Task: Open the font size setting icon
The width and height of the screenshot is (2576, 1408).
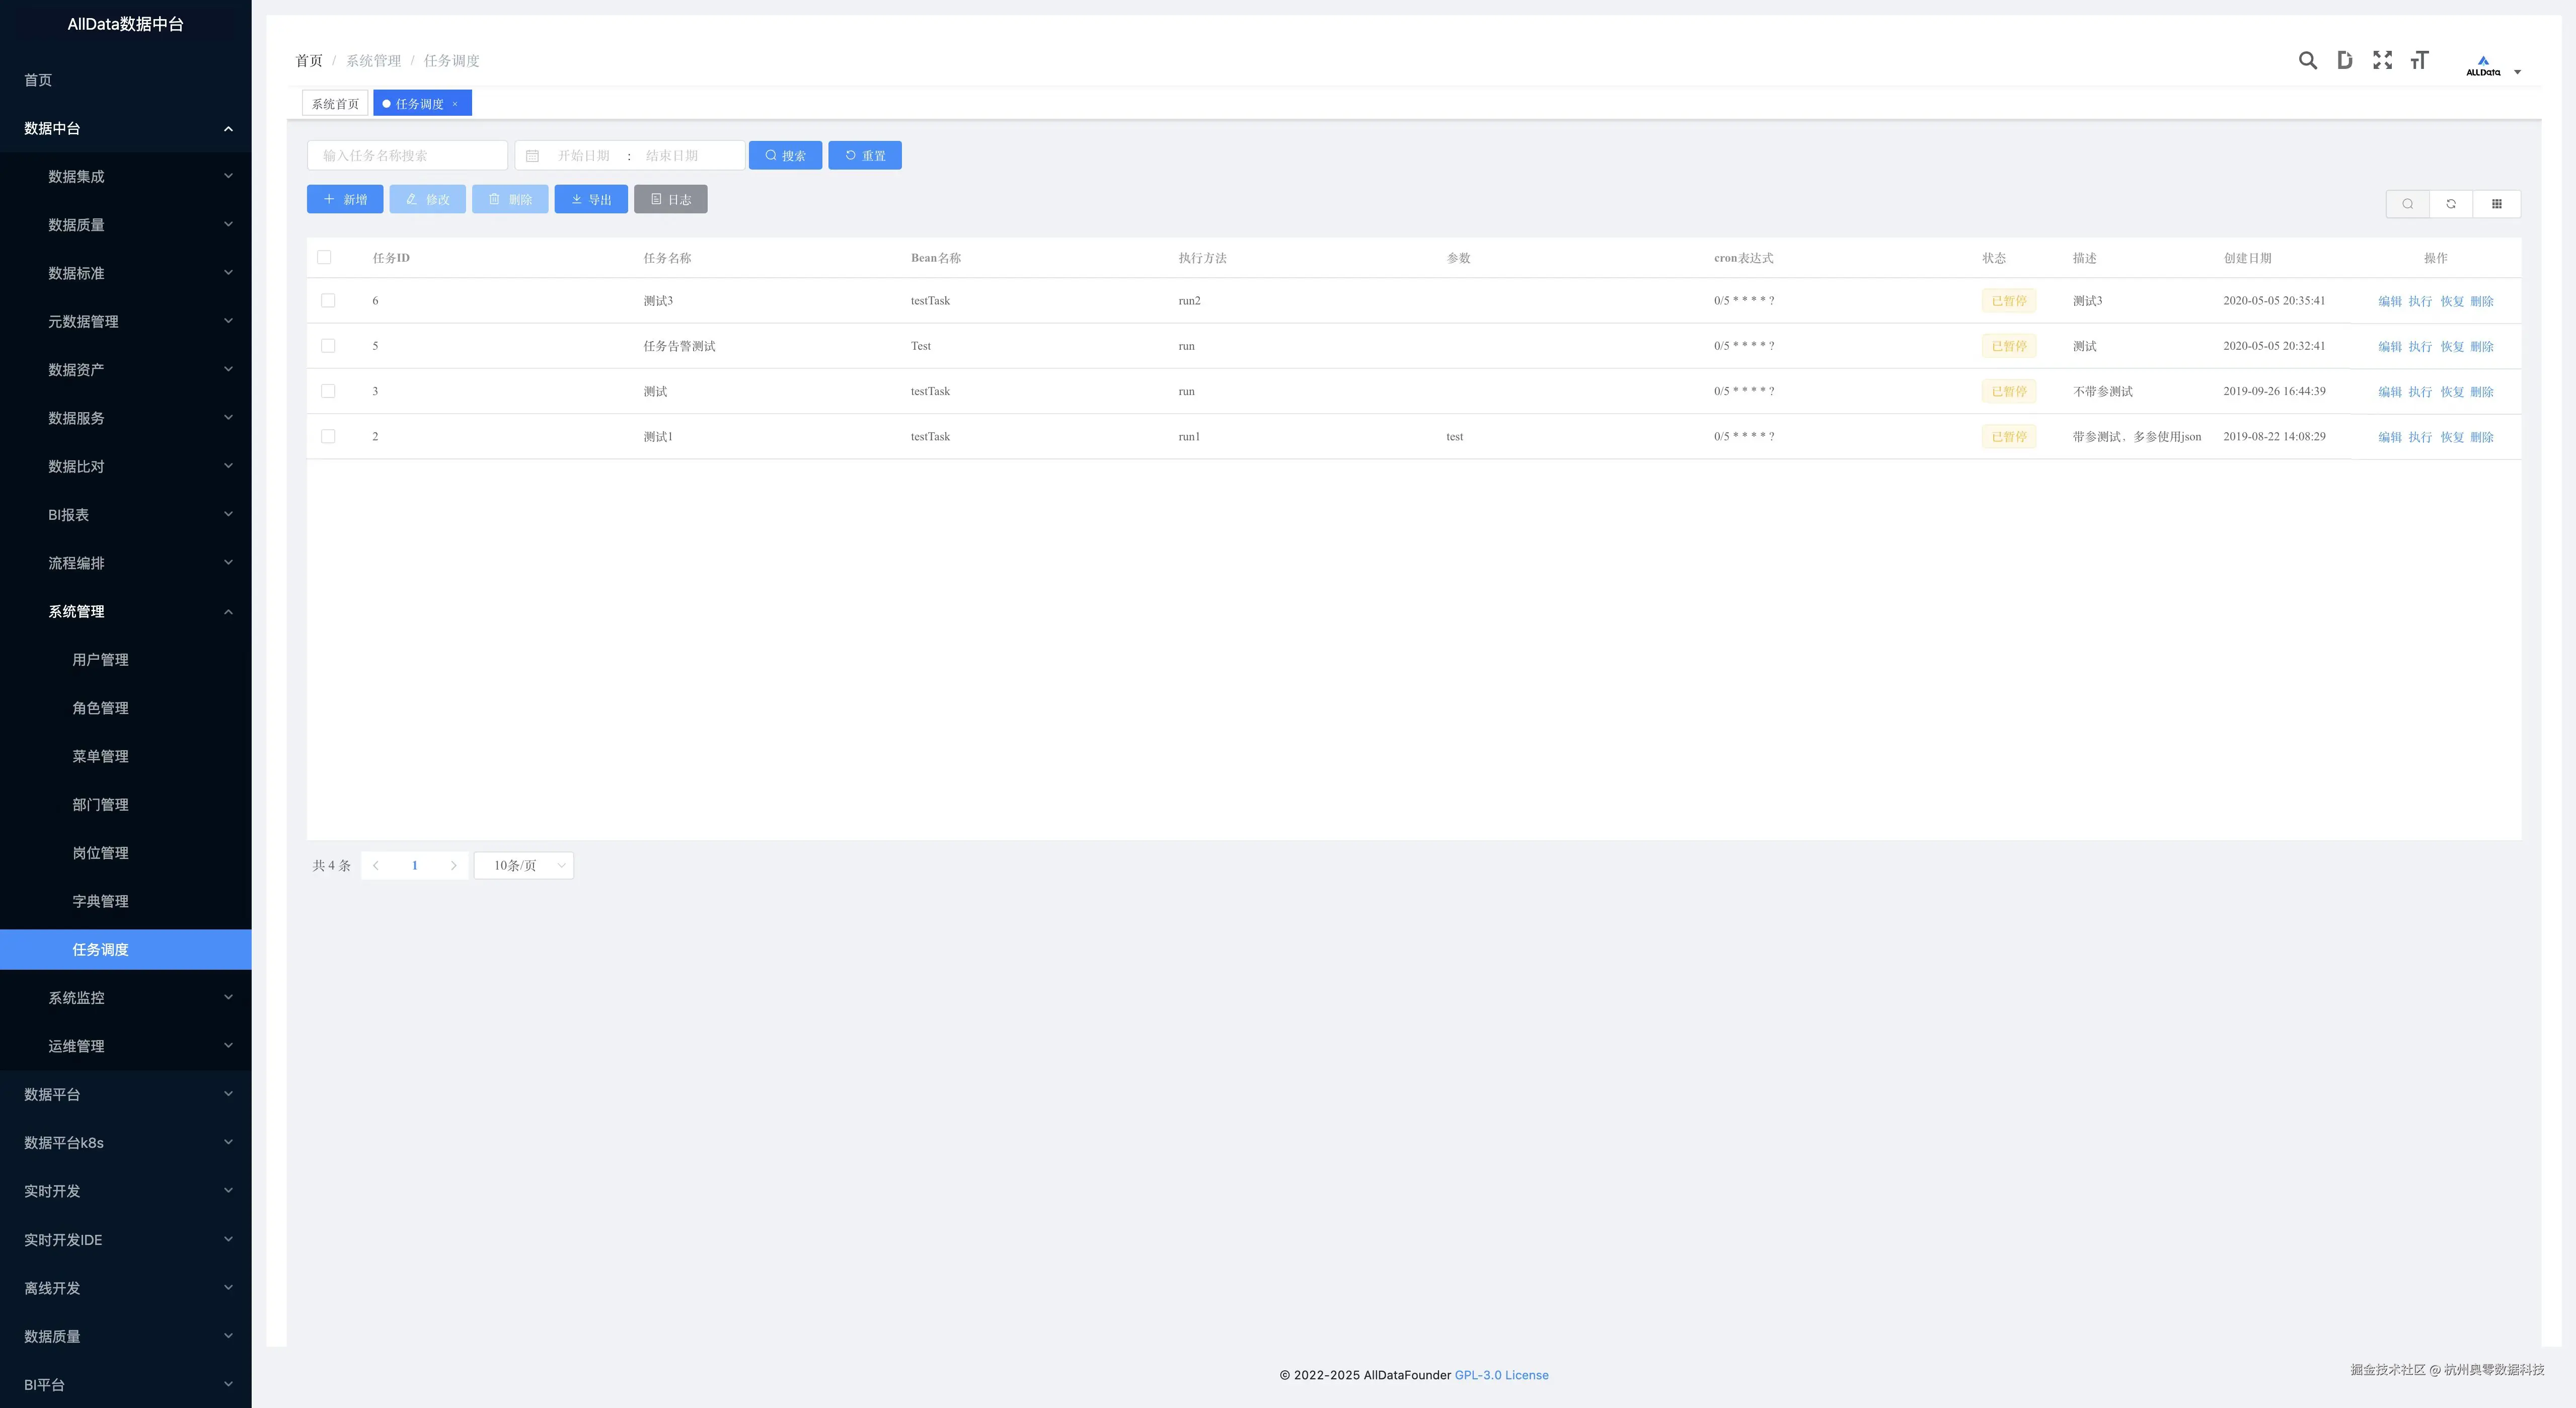Action: [x=2419, y=61]
